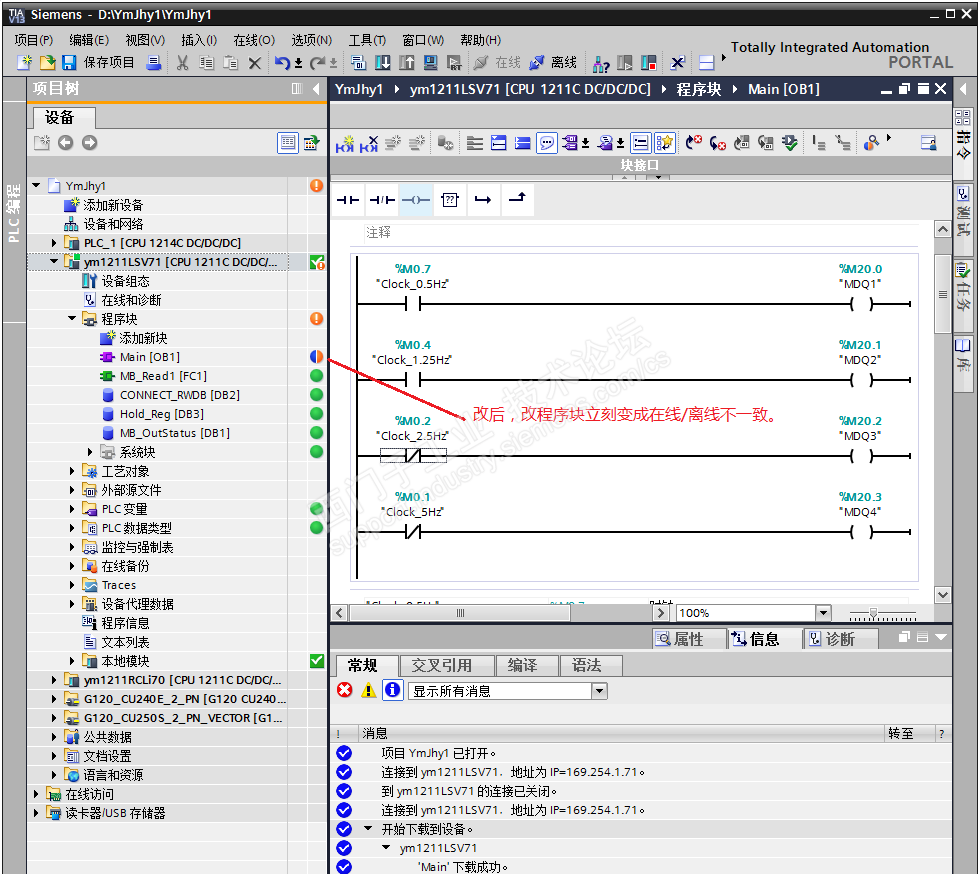Toggle the favorites display in editor toolbar
The width and height of the screenshot is (979, 874).
(665, 143)
